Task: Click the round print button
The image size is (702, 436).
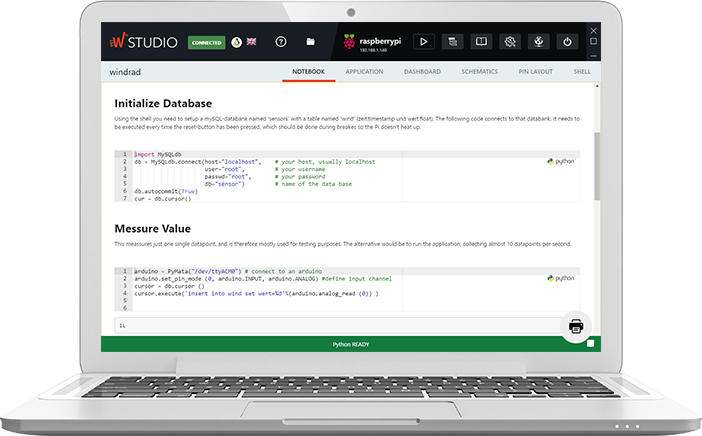Action: coord(576,326)
